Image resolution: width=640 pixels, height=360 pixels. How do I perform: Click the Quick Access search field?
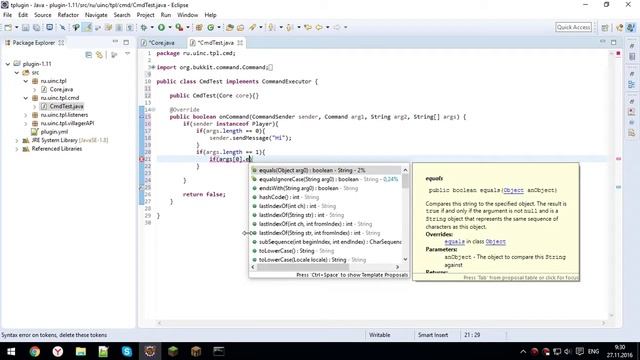(x=573, y=27)
